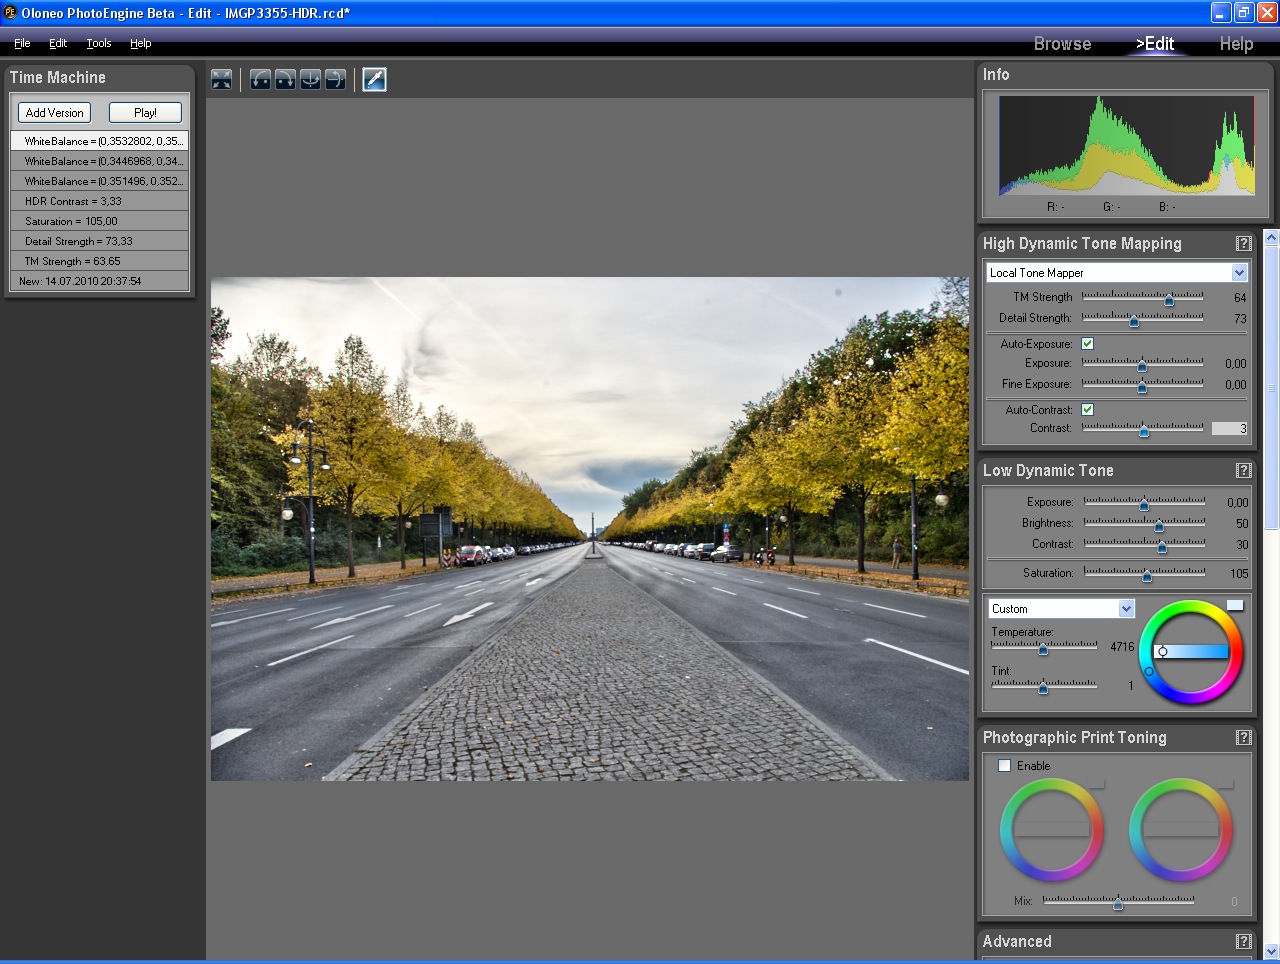Image resolution: width=1280 pixels, height=964 pixels.
Task: Switch to the Browse view
Action: tap(1062, 43)
